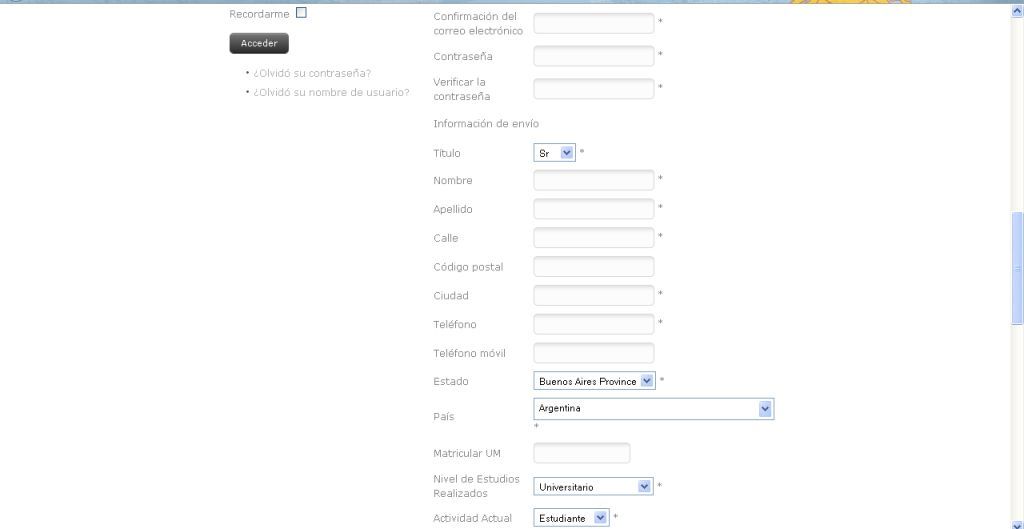
Task: Click the Teléfono móvil label
Action: pyautogui.click(x=469, y=353)
